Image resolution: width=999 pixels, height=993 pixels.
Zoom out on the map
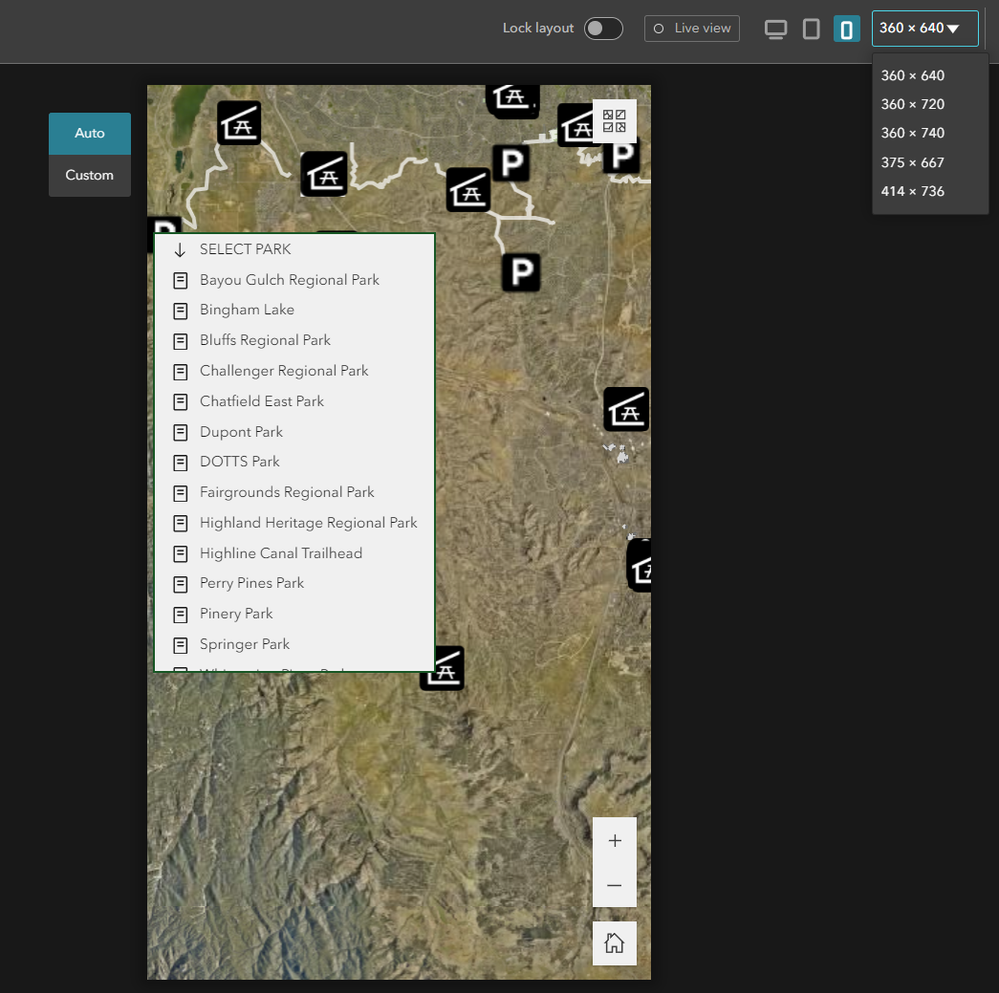tap(614, 885)
